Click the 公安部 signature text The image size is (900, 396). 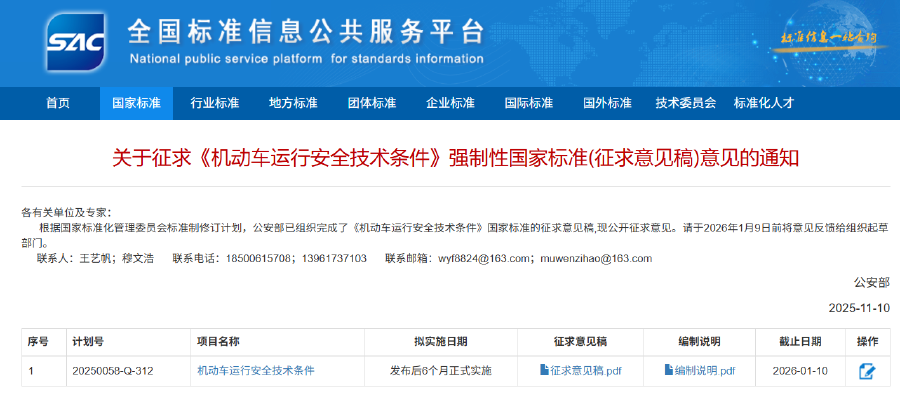tap(872, 282)
